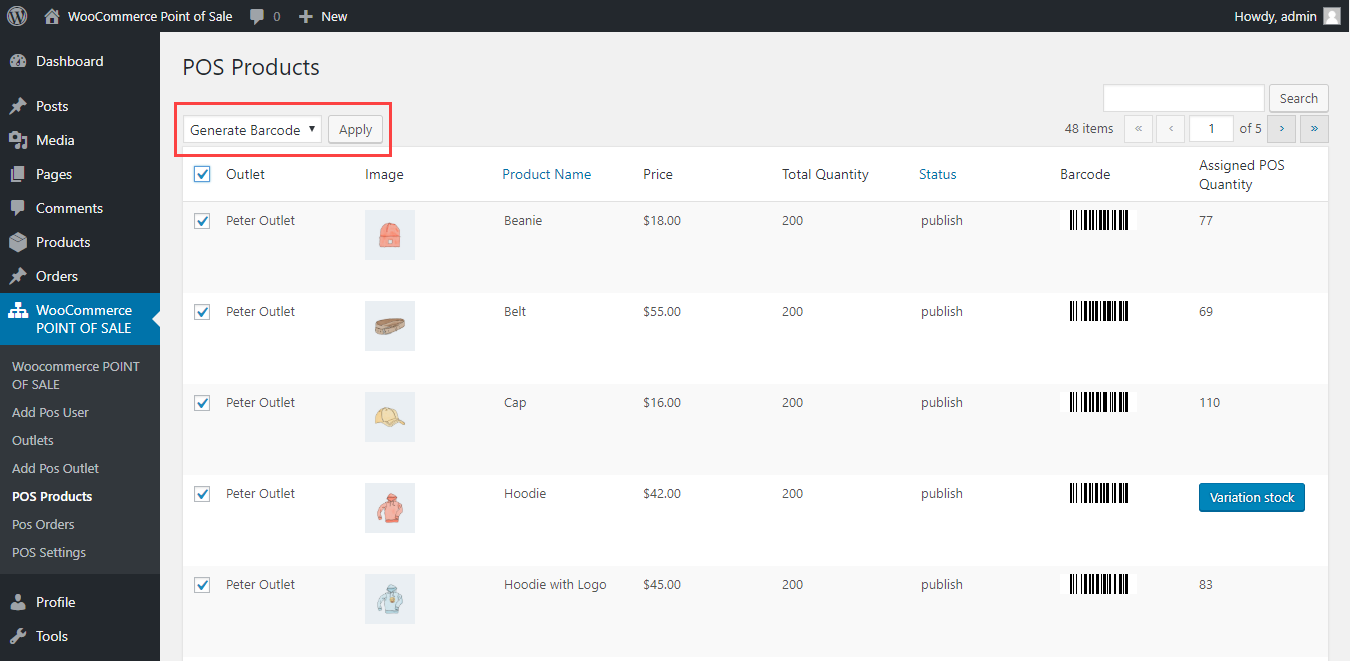Click the Posts pushpin icon
1350x661 pixels.
coord(18,106)
